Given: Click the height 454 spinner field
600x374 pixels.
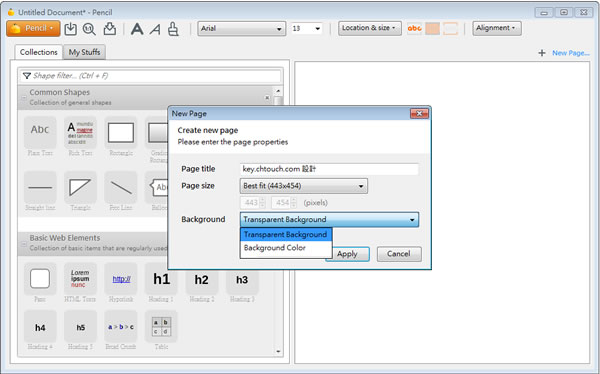Looking at the screenshot, I should coord(284,203).
